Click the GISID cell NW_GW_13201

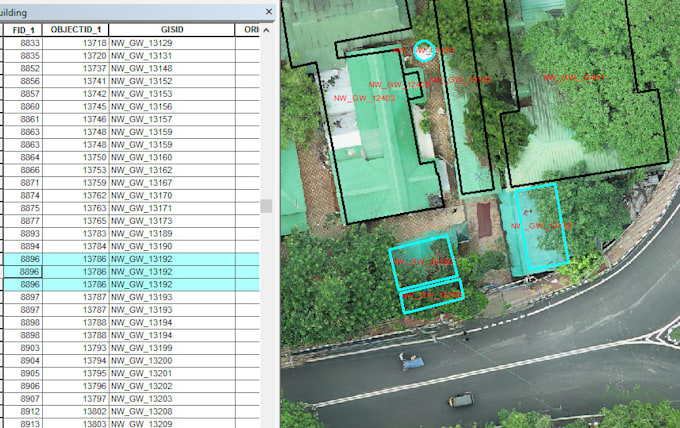(x=172, y=373)
